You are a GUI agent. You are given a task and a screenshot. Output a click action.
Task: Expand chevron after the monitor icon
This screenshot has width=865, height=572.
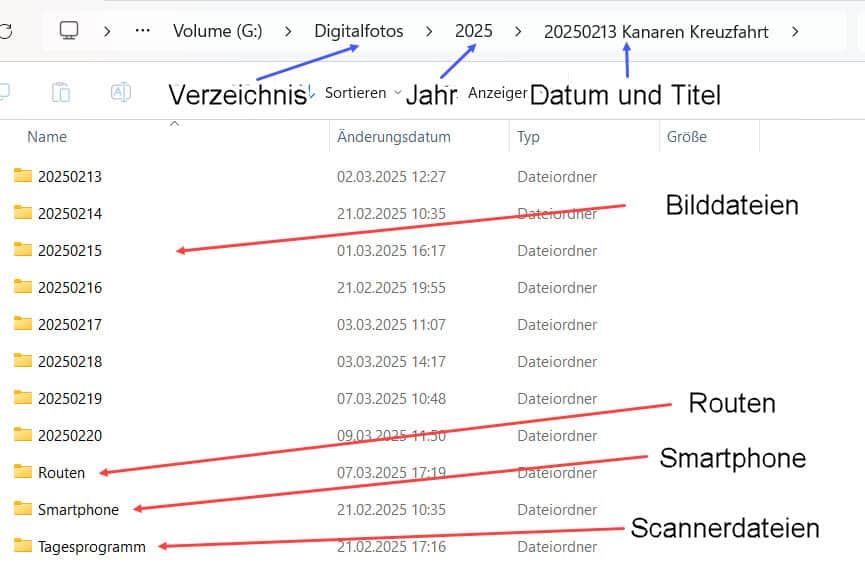pyautogui.click(x=107, y=31)
